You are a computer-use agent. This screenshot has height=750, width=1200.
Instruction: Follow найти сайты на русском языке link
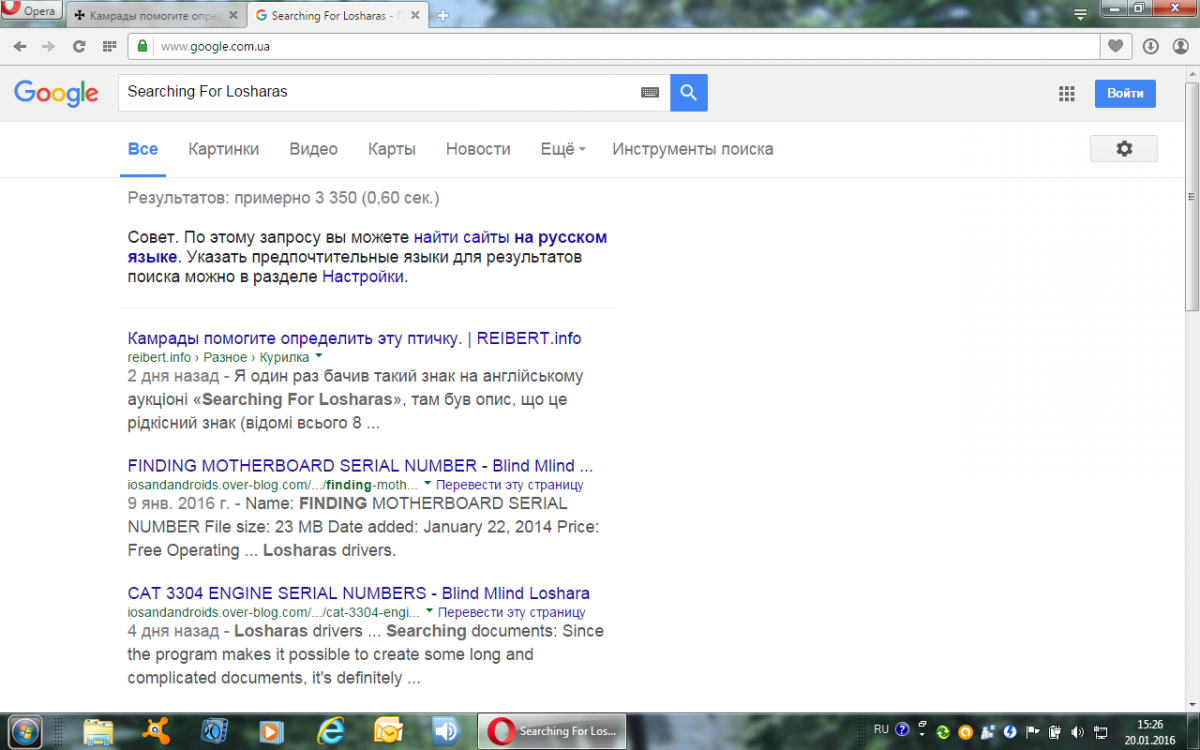510,238
